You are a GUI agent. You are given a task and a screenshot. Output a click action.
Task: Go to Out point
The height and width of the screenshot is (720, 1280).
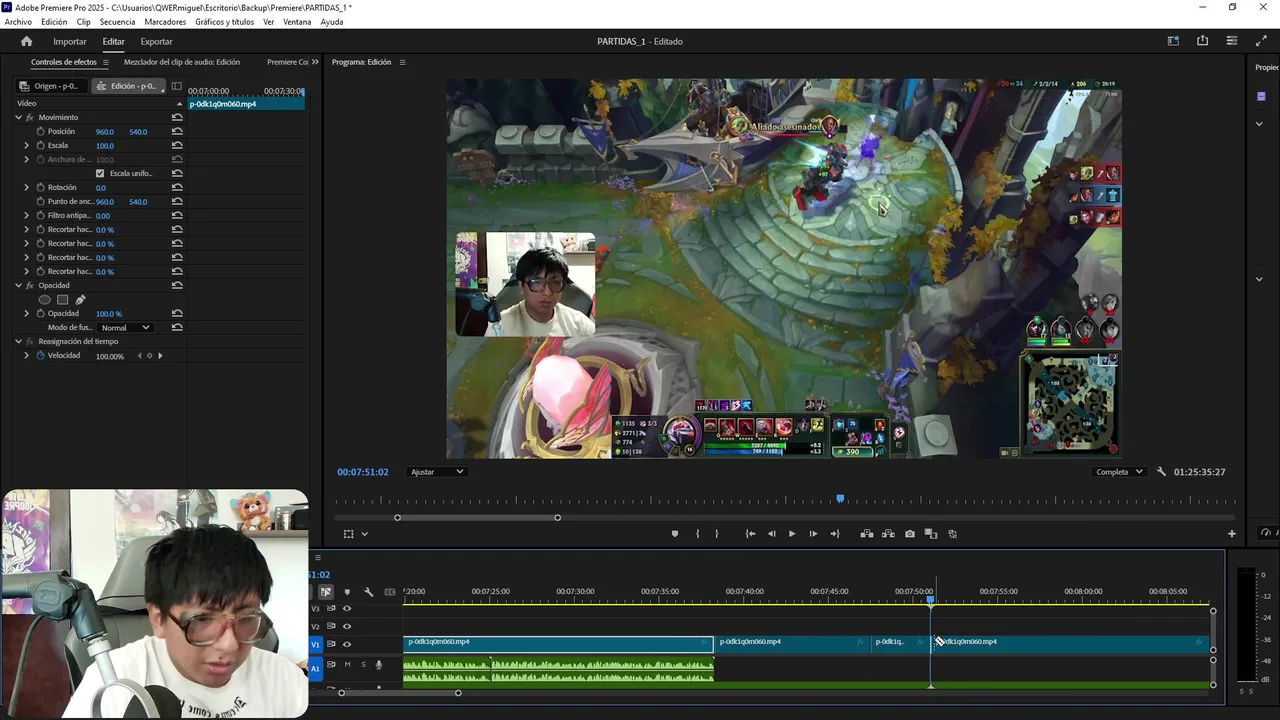[834, 534]
